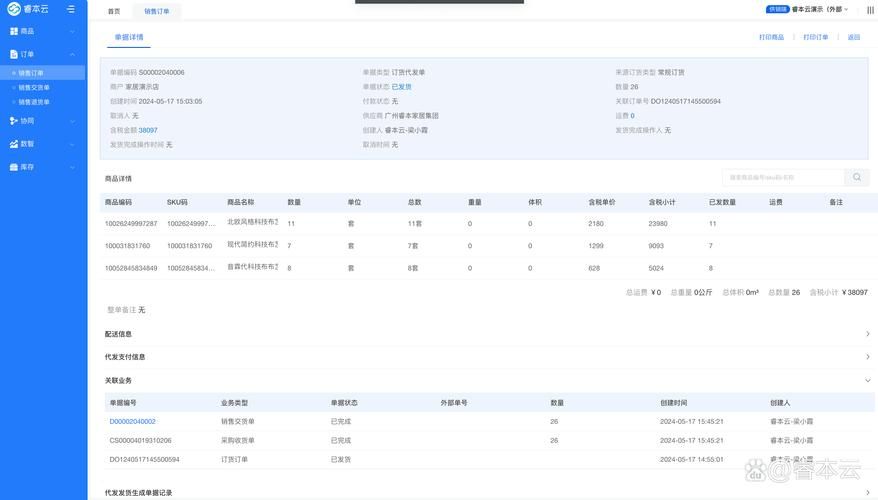Click product code 10052845834849

131,268
